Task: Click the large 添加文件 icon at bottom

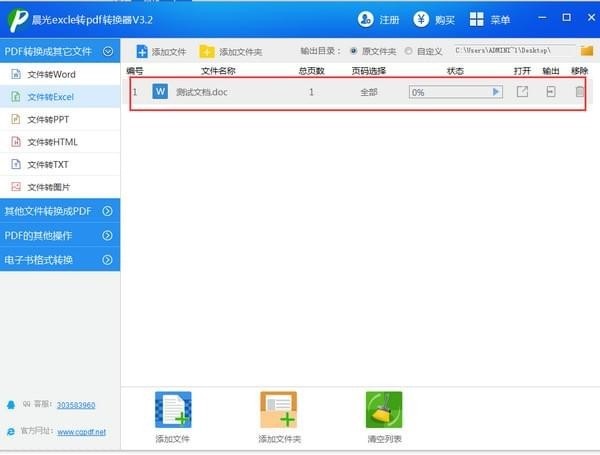Action: point(173,409)
